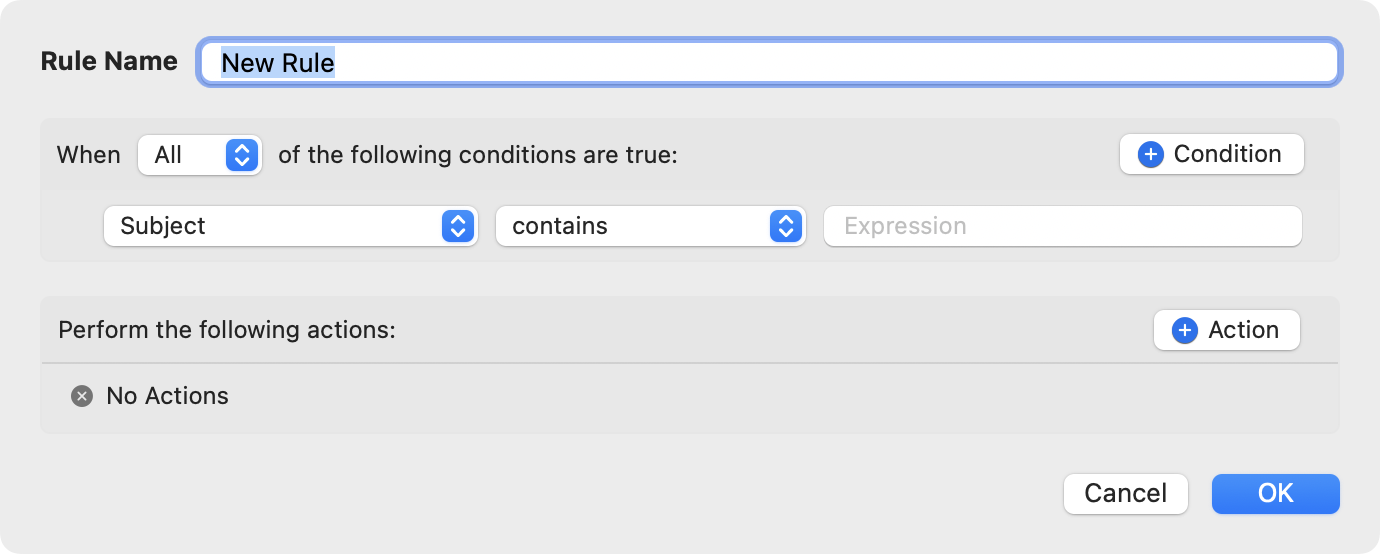Expand the contains operator dropdown

(x=650, y=227)
